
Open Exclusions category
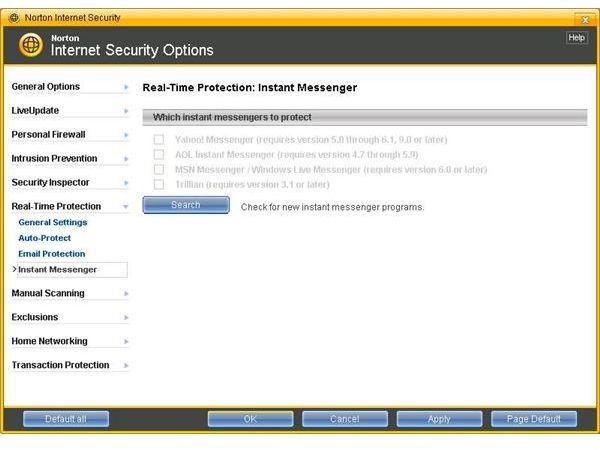click(x=35, y=317)
